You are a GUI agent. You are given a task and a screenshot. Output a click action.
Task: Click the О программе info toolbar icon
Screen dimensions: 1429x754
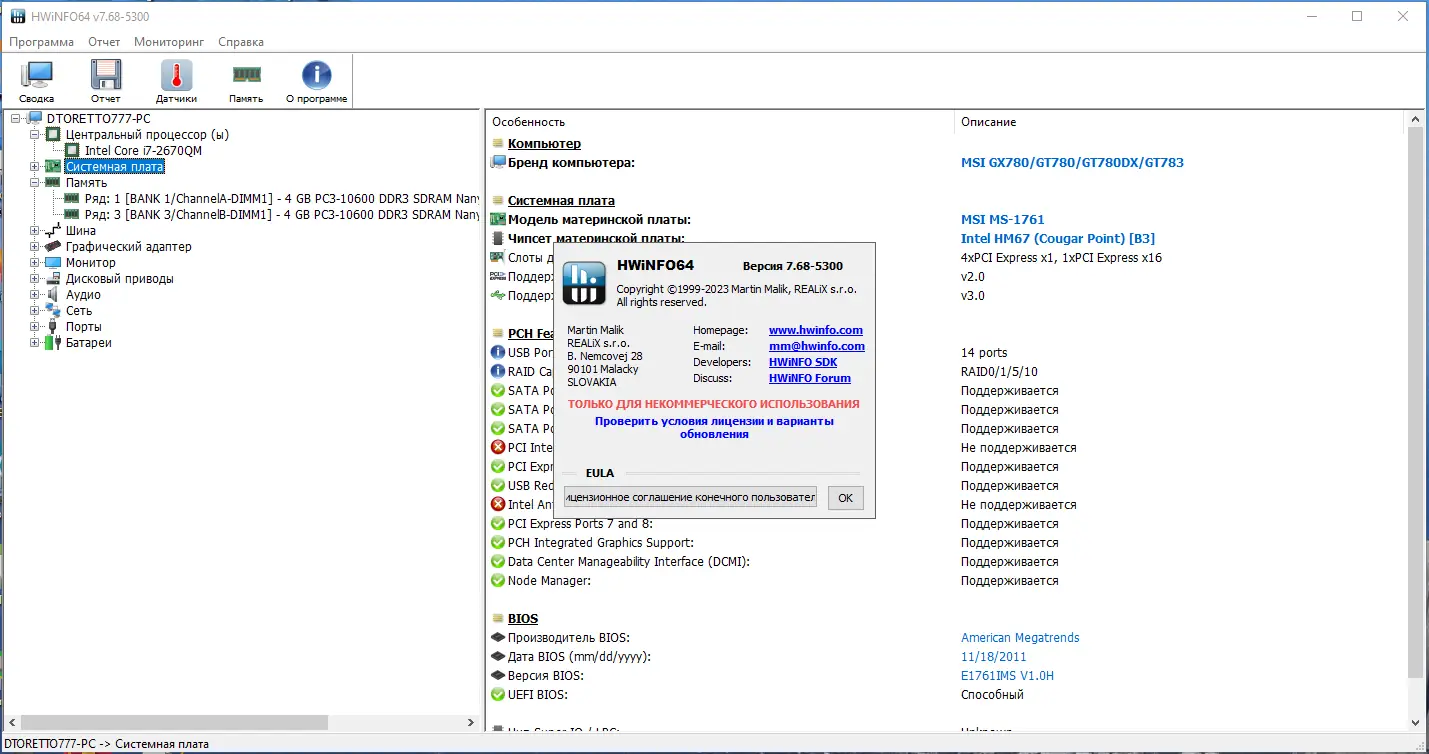316,82
